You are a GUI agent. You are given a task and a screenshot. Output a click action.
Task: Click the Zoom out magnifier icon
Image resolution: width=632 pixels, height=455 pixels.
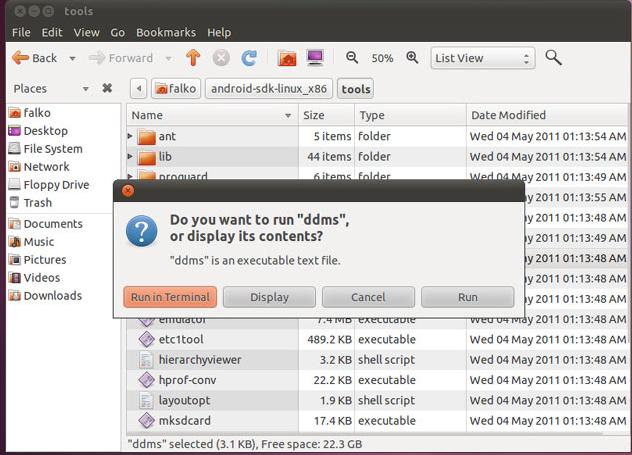click(352, 58)
